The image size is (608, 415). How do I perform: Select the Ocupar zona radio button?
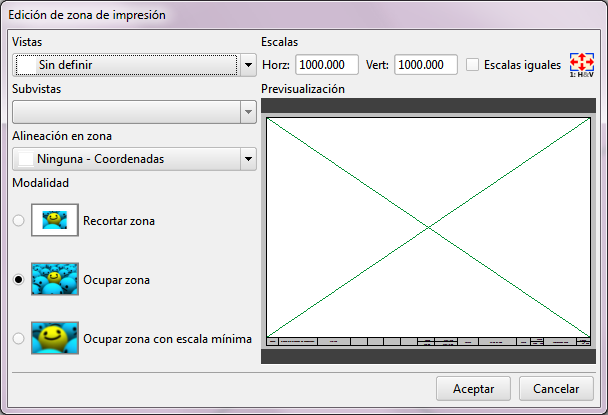[19, 281]
